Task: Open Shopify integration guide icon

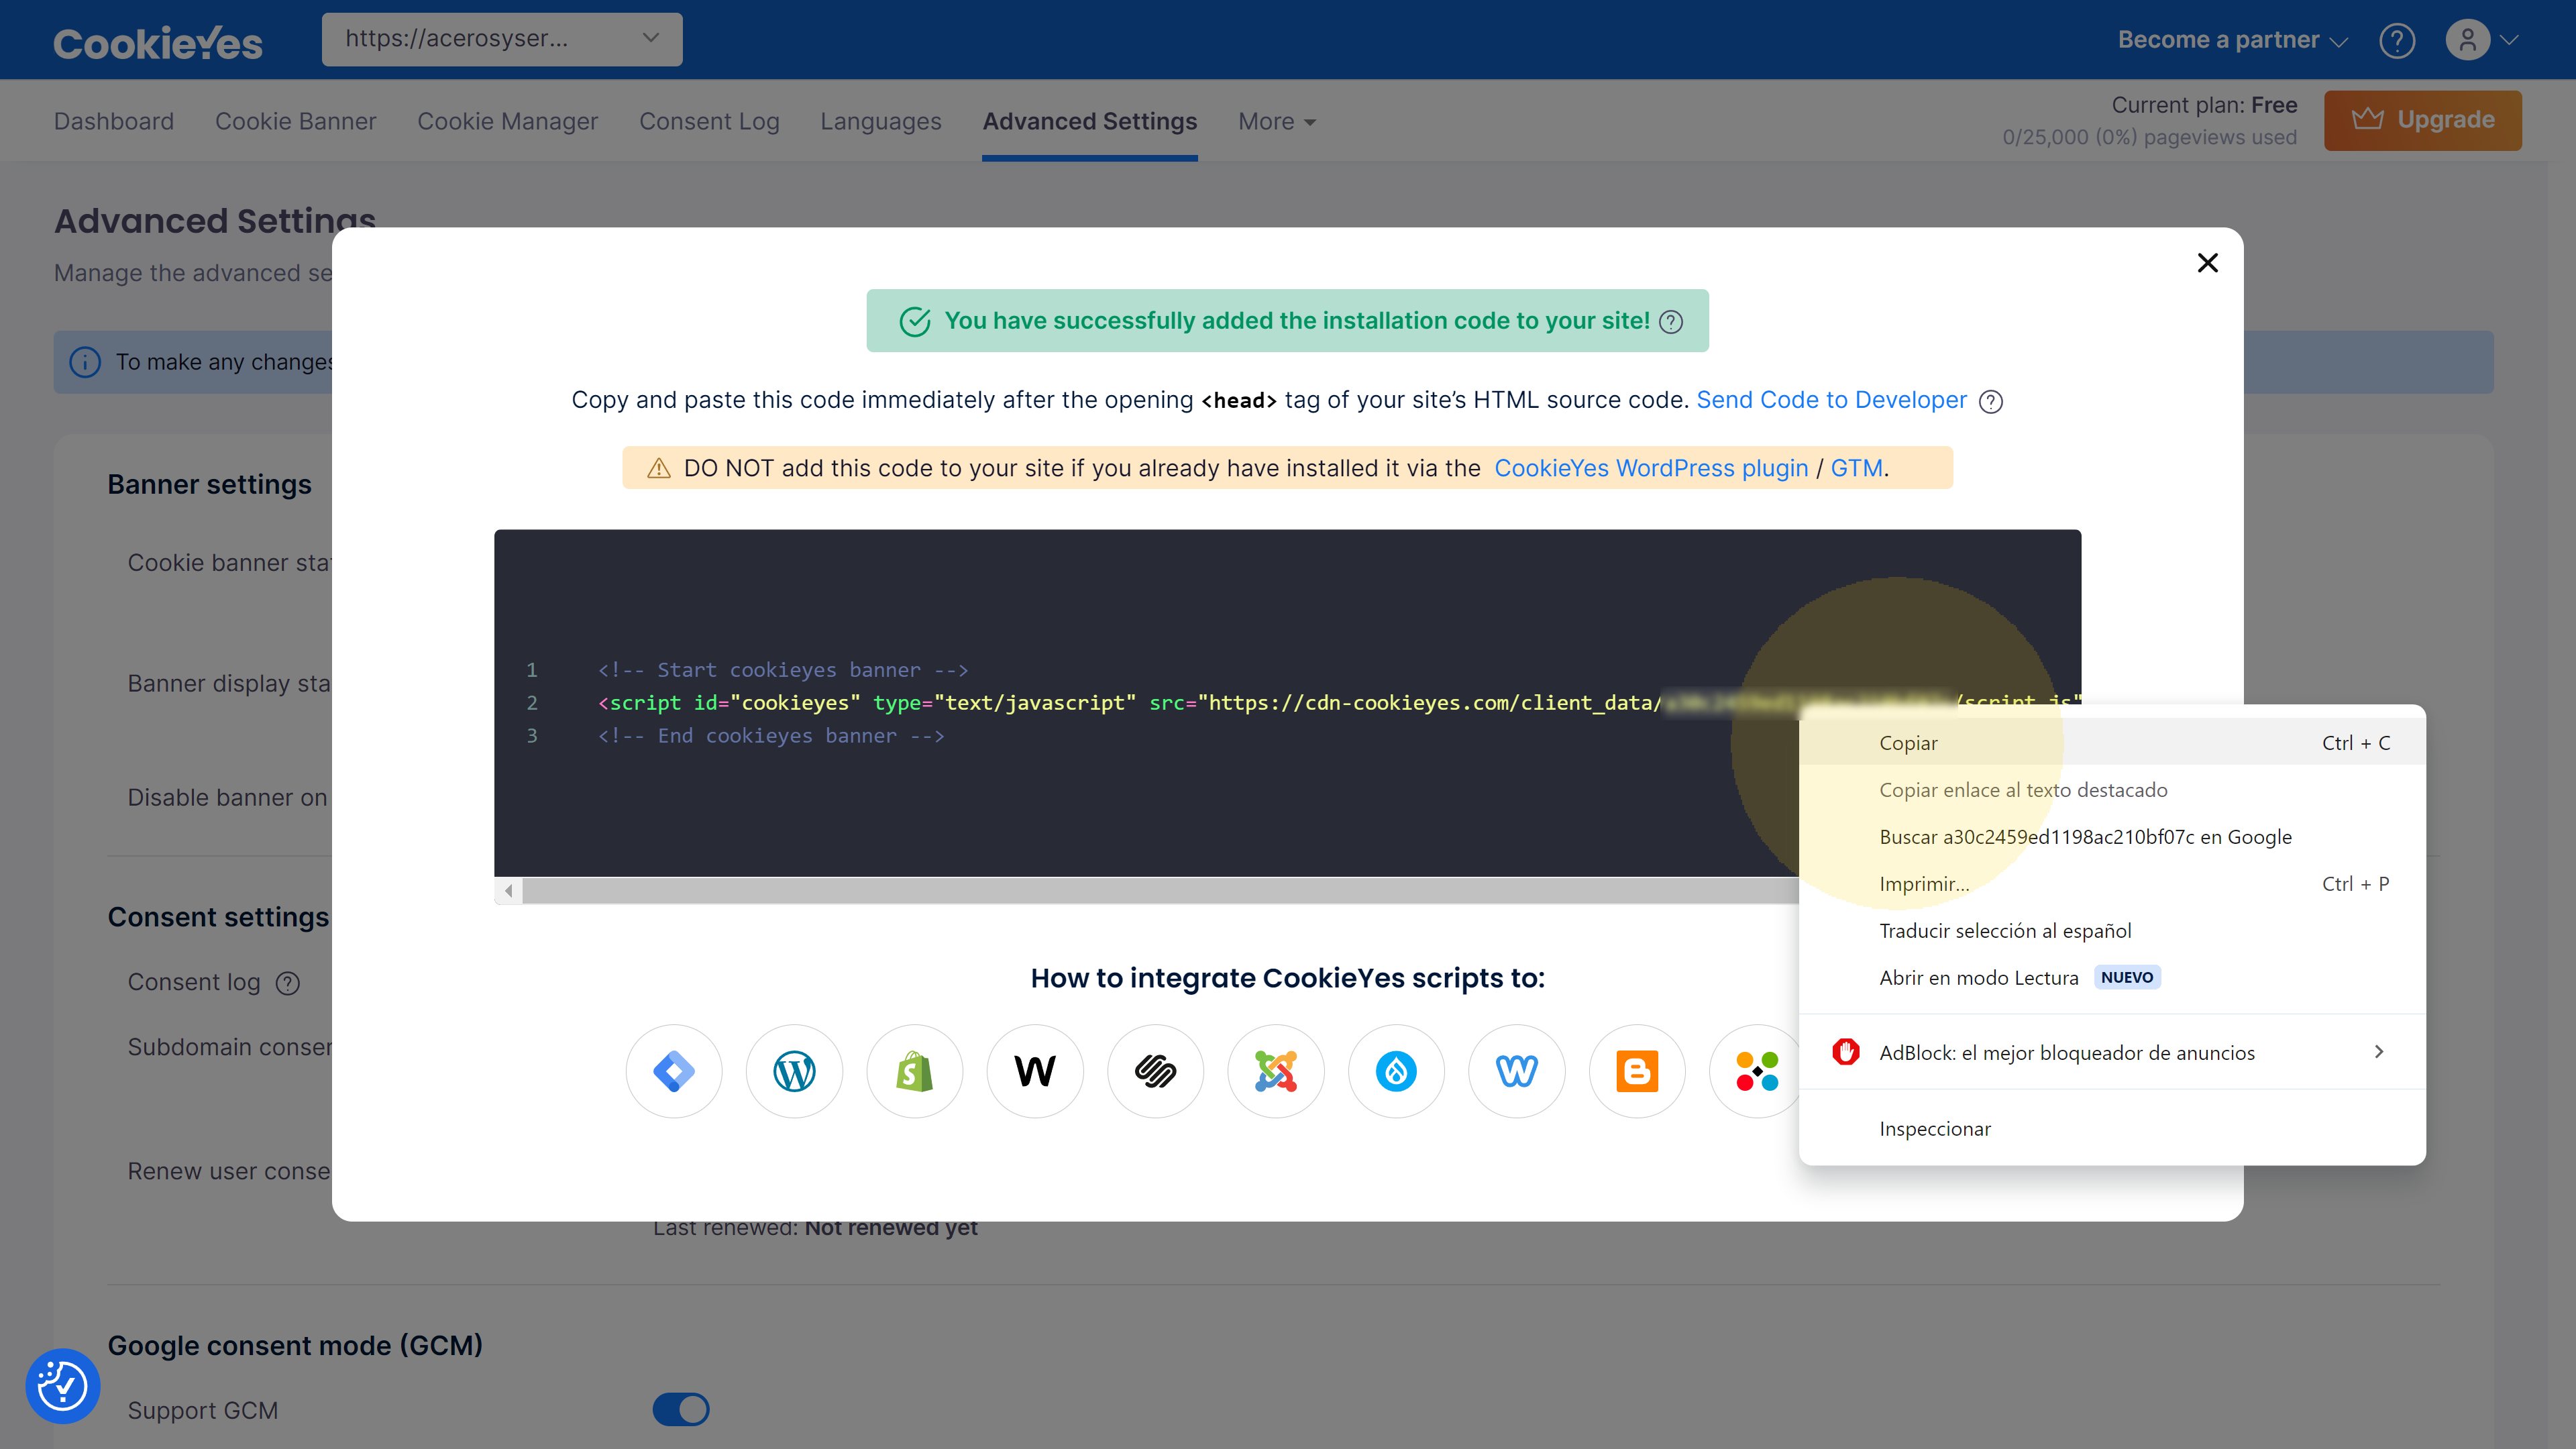Action: [x=915, y=1071]
